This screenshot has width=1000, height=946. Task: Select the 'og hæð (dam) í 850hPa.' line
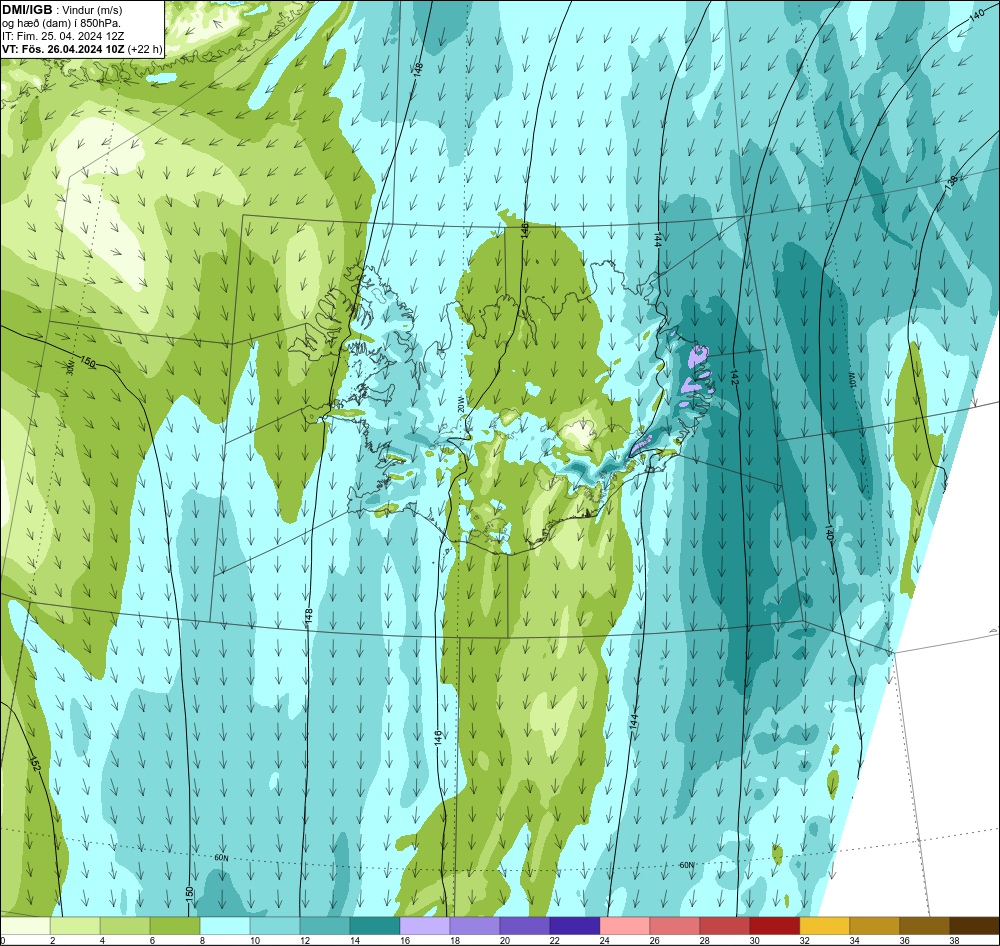tap(62, 23)
